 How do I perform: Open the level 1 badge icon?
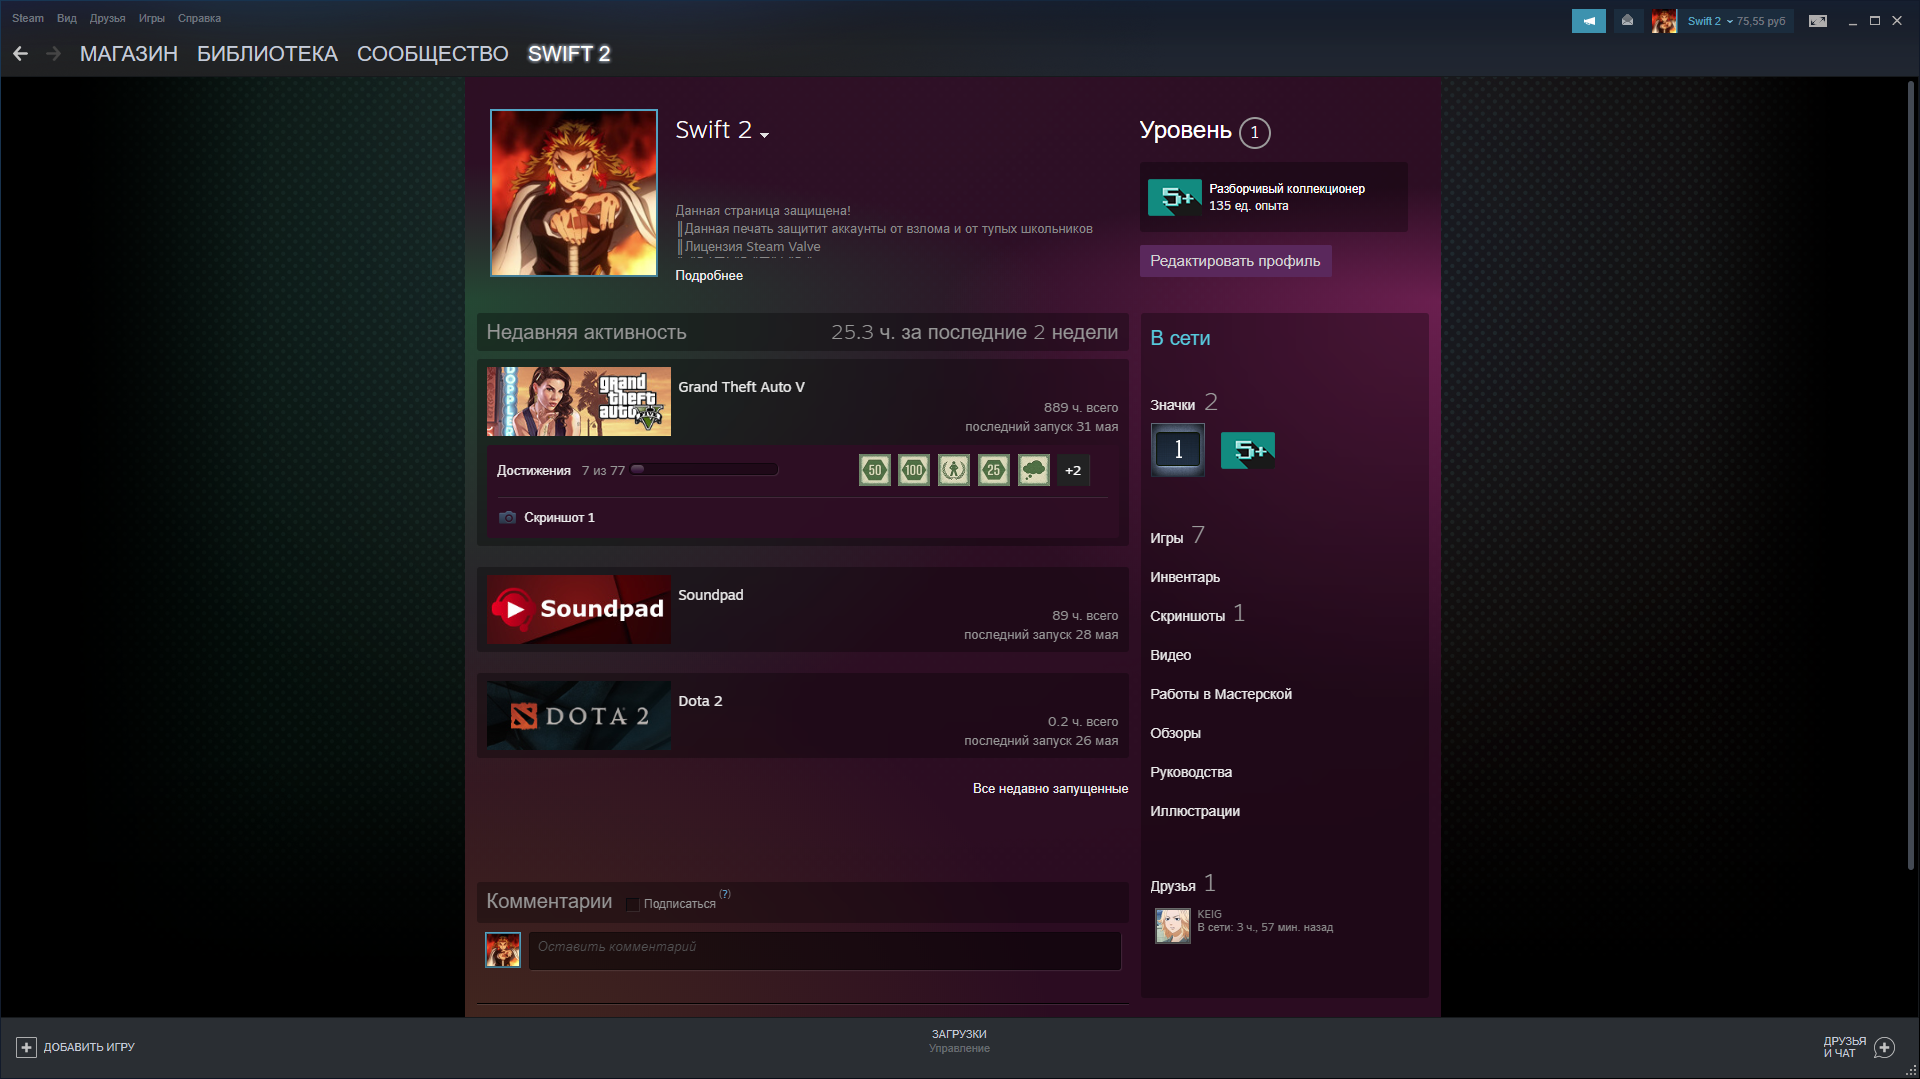click(1178, 450)
